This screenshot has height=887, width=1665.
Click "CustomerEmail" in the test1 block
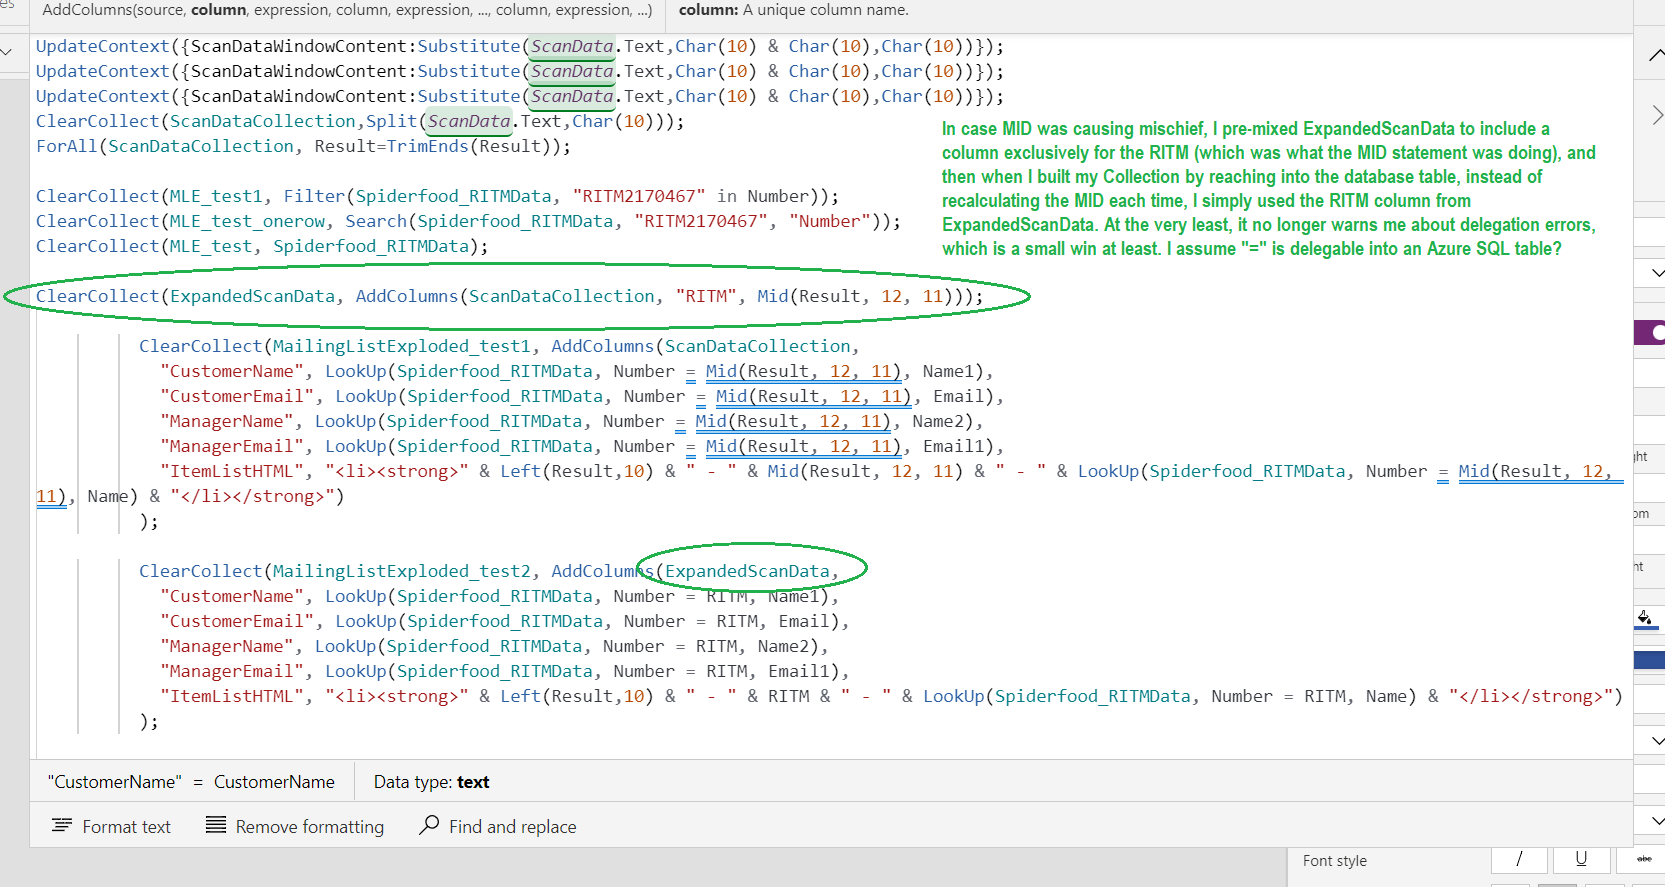[x=237, y=396]
